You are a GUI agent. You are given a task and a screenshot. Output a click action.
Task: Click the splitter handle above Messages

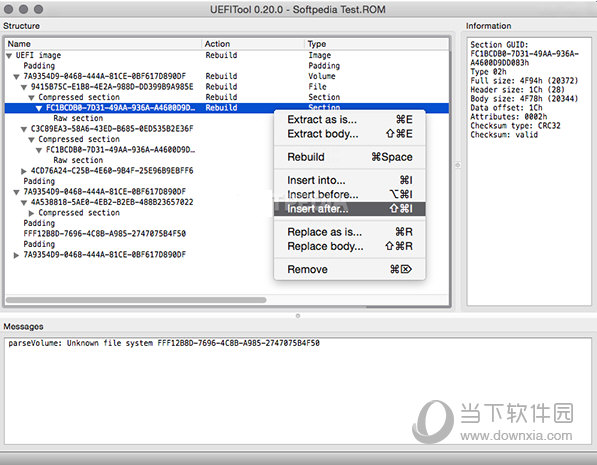298,316
